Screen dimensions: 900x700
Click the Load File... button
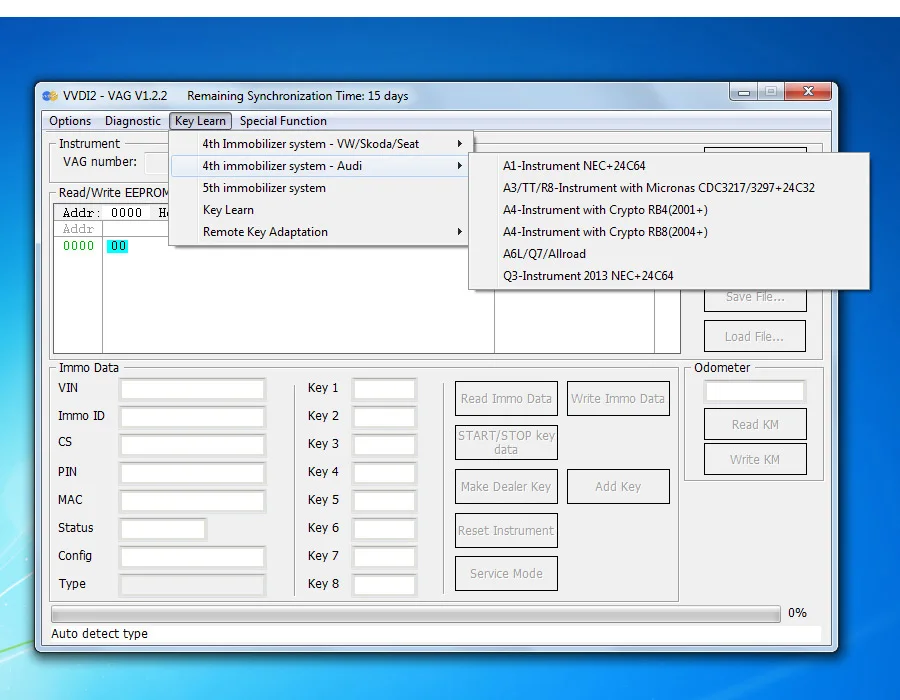tap(755, 336)
